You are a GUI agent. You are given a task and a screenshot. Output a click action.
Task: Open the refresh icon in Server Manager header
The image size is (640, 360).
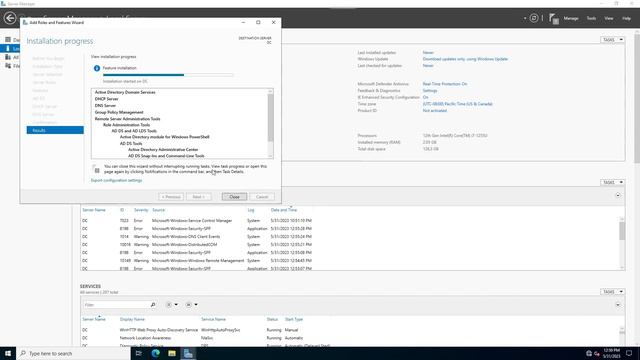coord(534,18)
